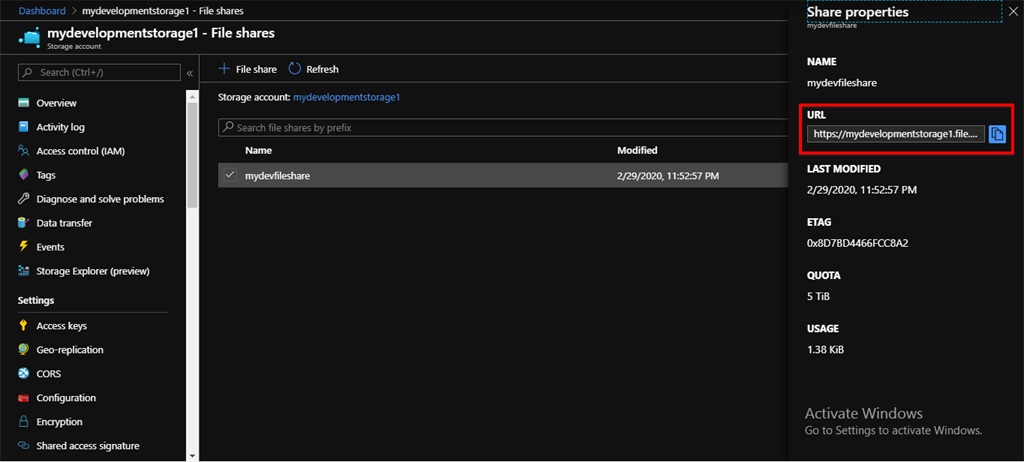Click sidebar scrollbar down arrow

pyautogui.click(x=192, y=455)
